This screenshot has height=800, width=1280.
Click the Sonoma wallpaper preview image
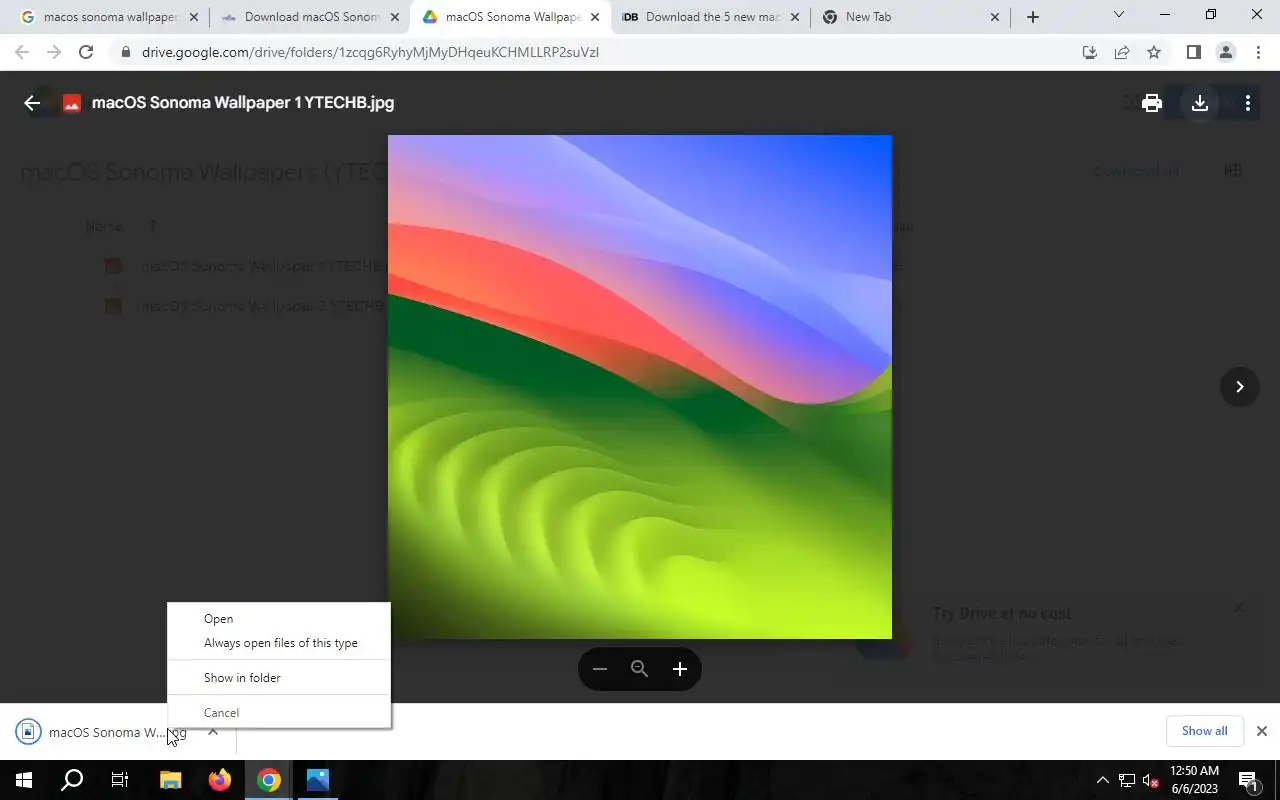[x=640, y=387]
